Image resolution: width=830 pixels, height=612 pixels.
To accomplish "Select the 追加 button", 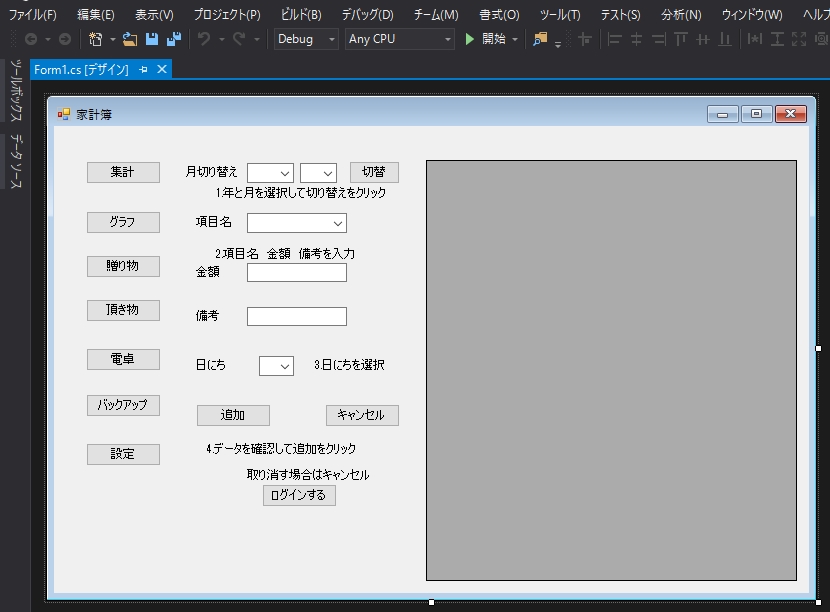I will [233, 416].
